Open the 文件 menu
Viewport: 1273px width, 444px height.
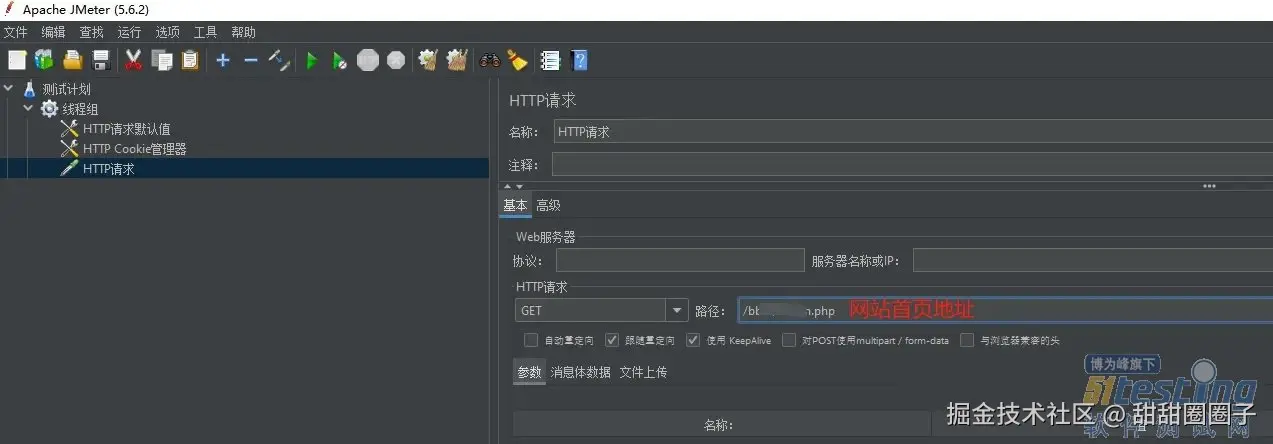(x=16, y=32)
